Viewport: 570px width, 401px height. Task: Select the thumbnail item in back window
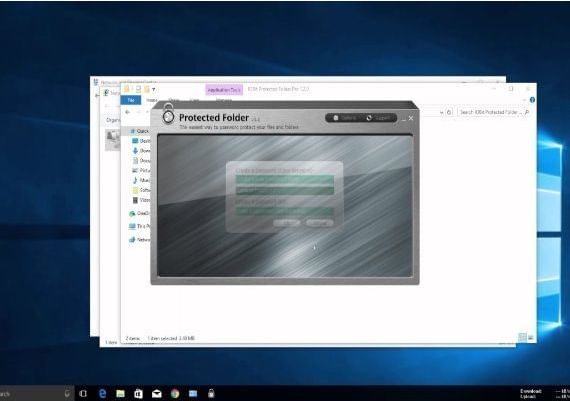112,140
